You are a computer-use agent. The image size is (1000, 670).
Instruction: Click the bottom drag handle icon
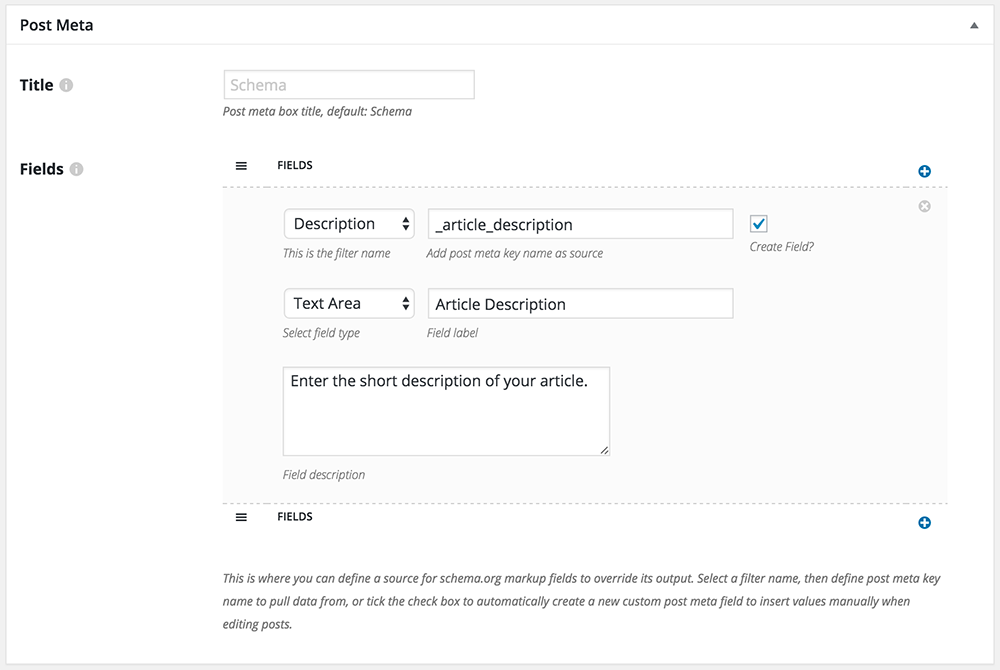(x=241, y=517)
